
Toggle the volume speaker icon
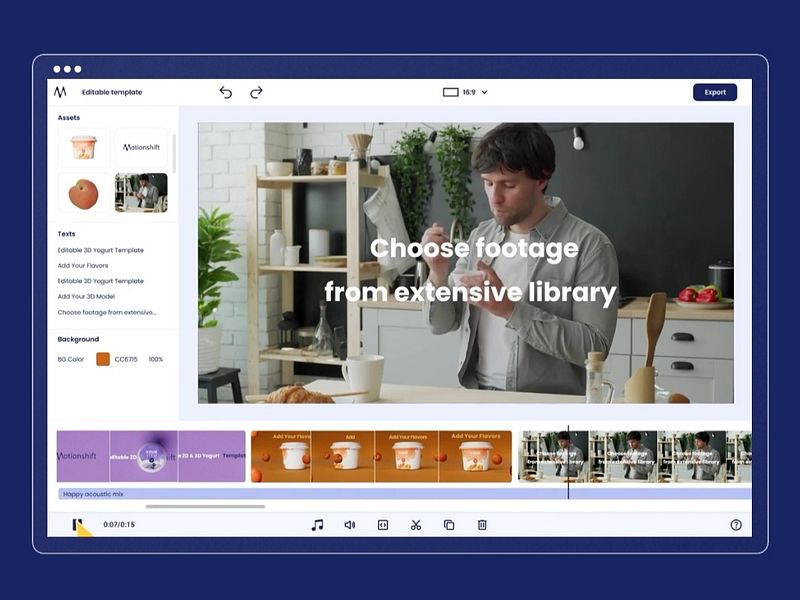click(x=349, y=525)
